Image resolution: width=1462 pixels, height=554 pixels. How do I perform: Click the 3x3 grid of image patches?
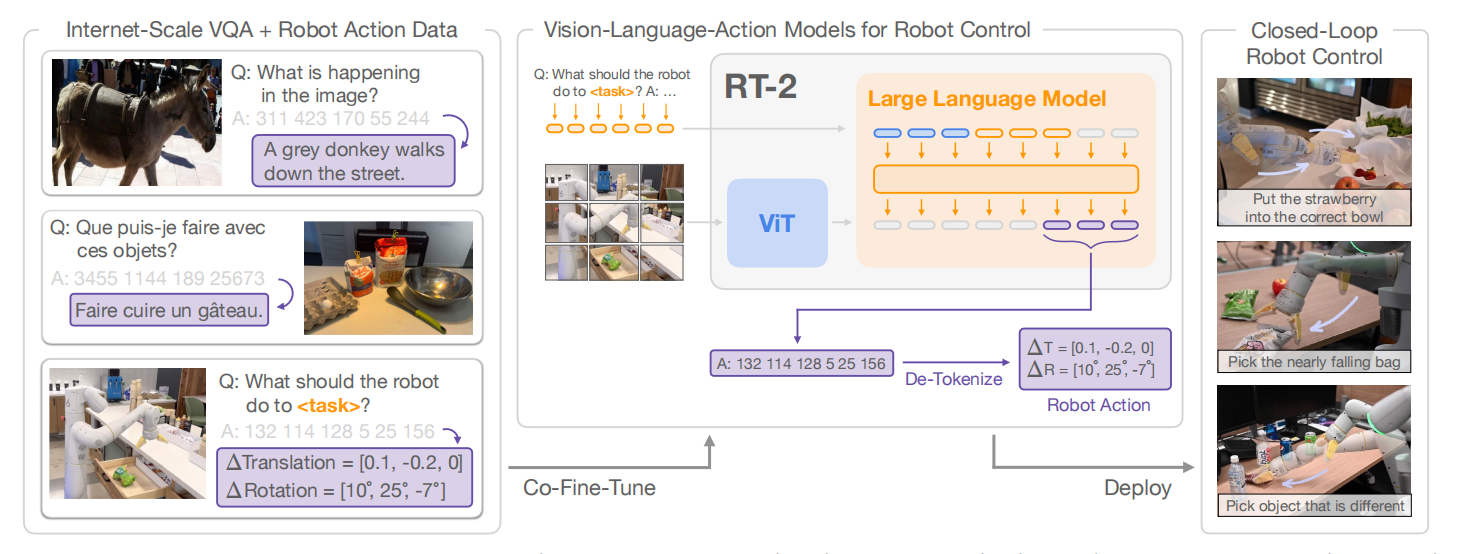pos(614,222)
